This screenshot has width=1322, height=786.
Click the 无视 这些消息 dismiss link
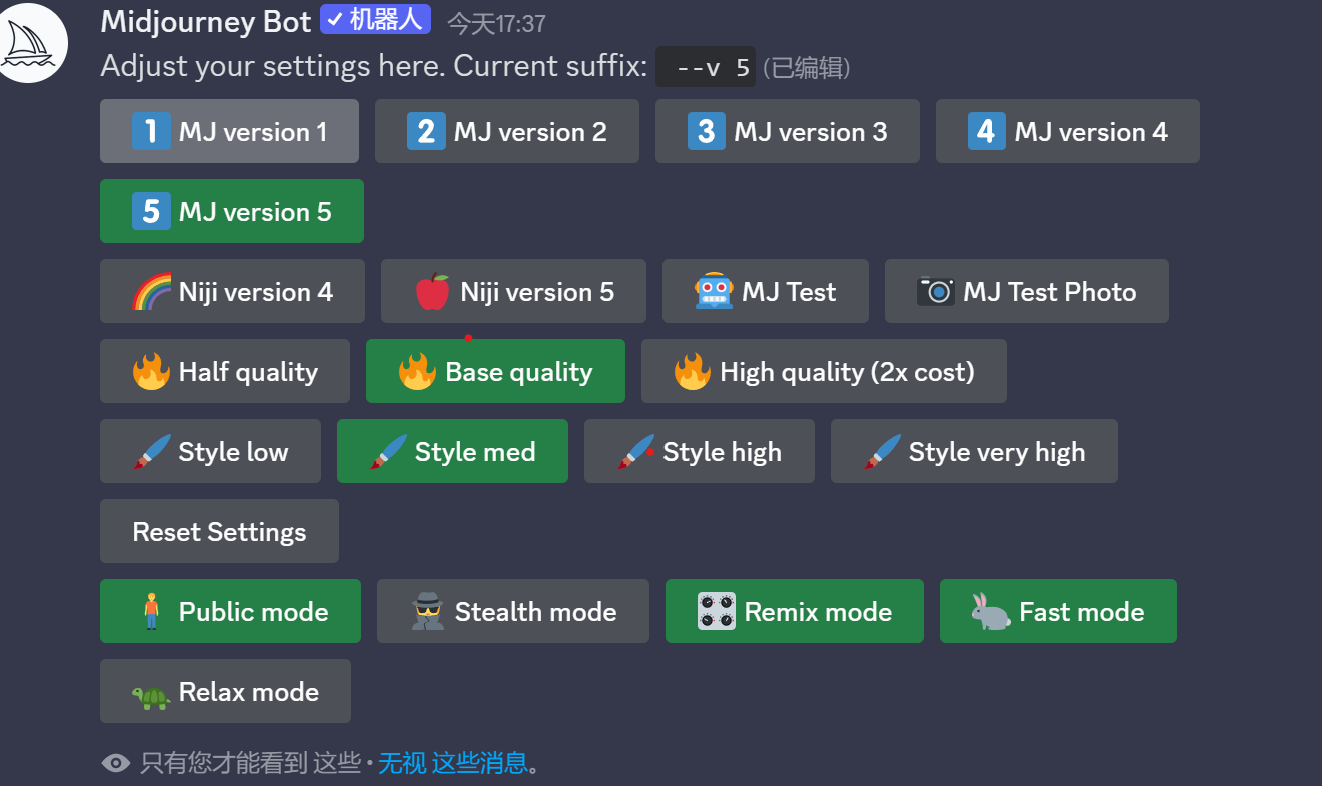tap(452, 763)
